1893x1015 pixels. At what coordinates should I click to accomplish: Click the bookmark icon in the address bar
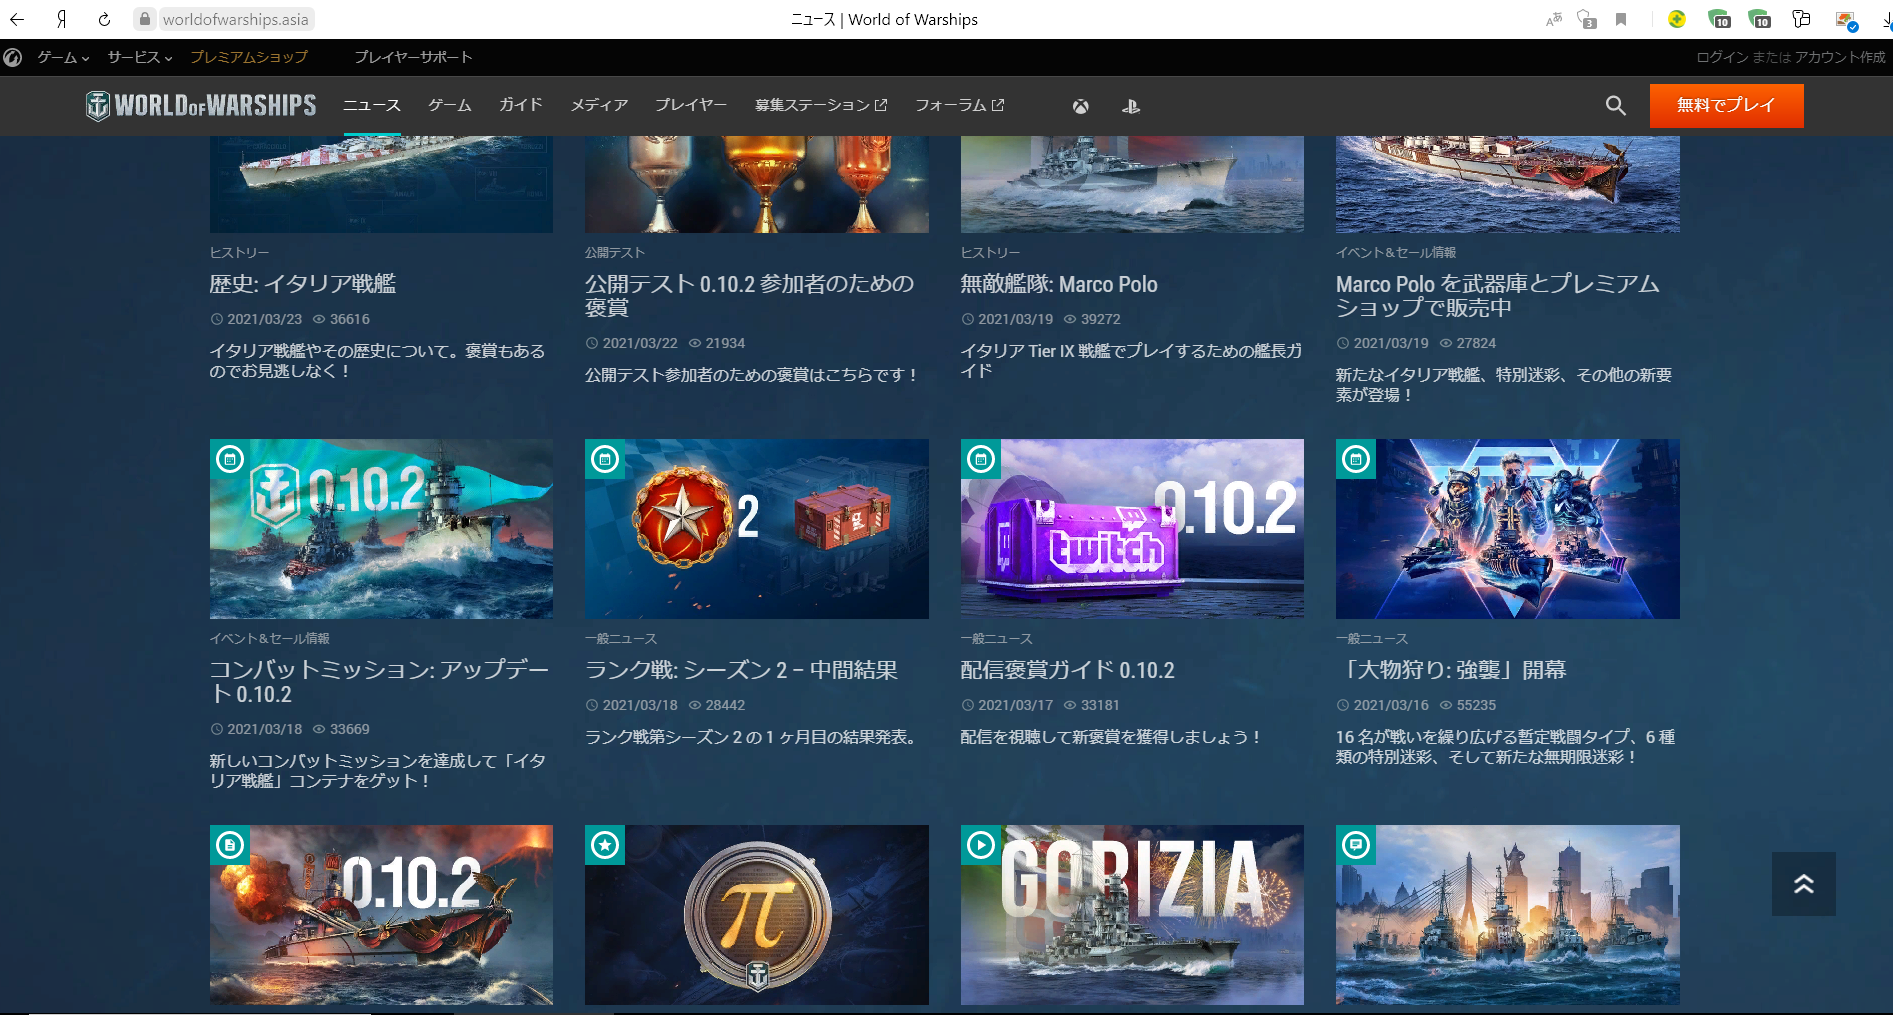click(1621, 19)
